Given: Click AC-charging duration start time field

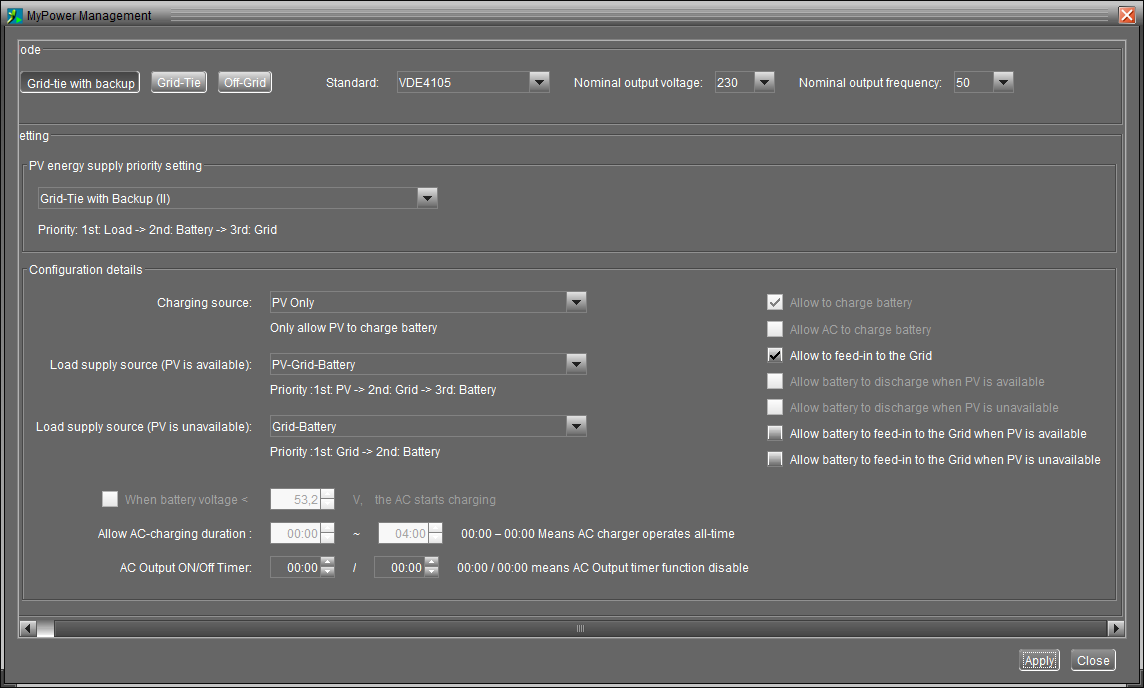Looking at the screenshot, I should [x=295, y=533].
